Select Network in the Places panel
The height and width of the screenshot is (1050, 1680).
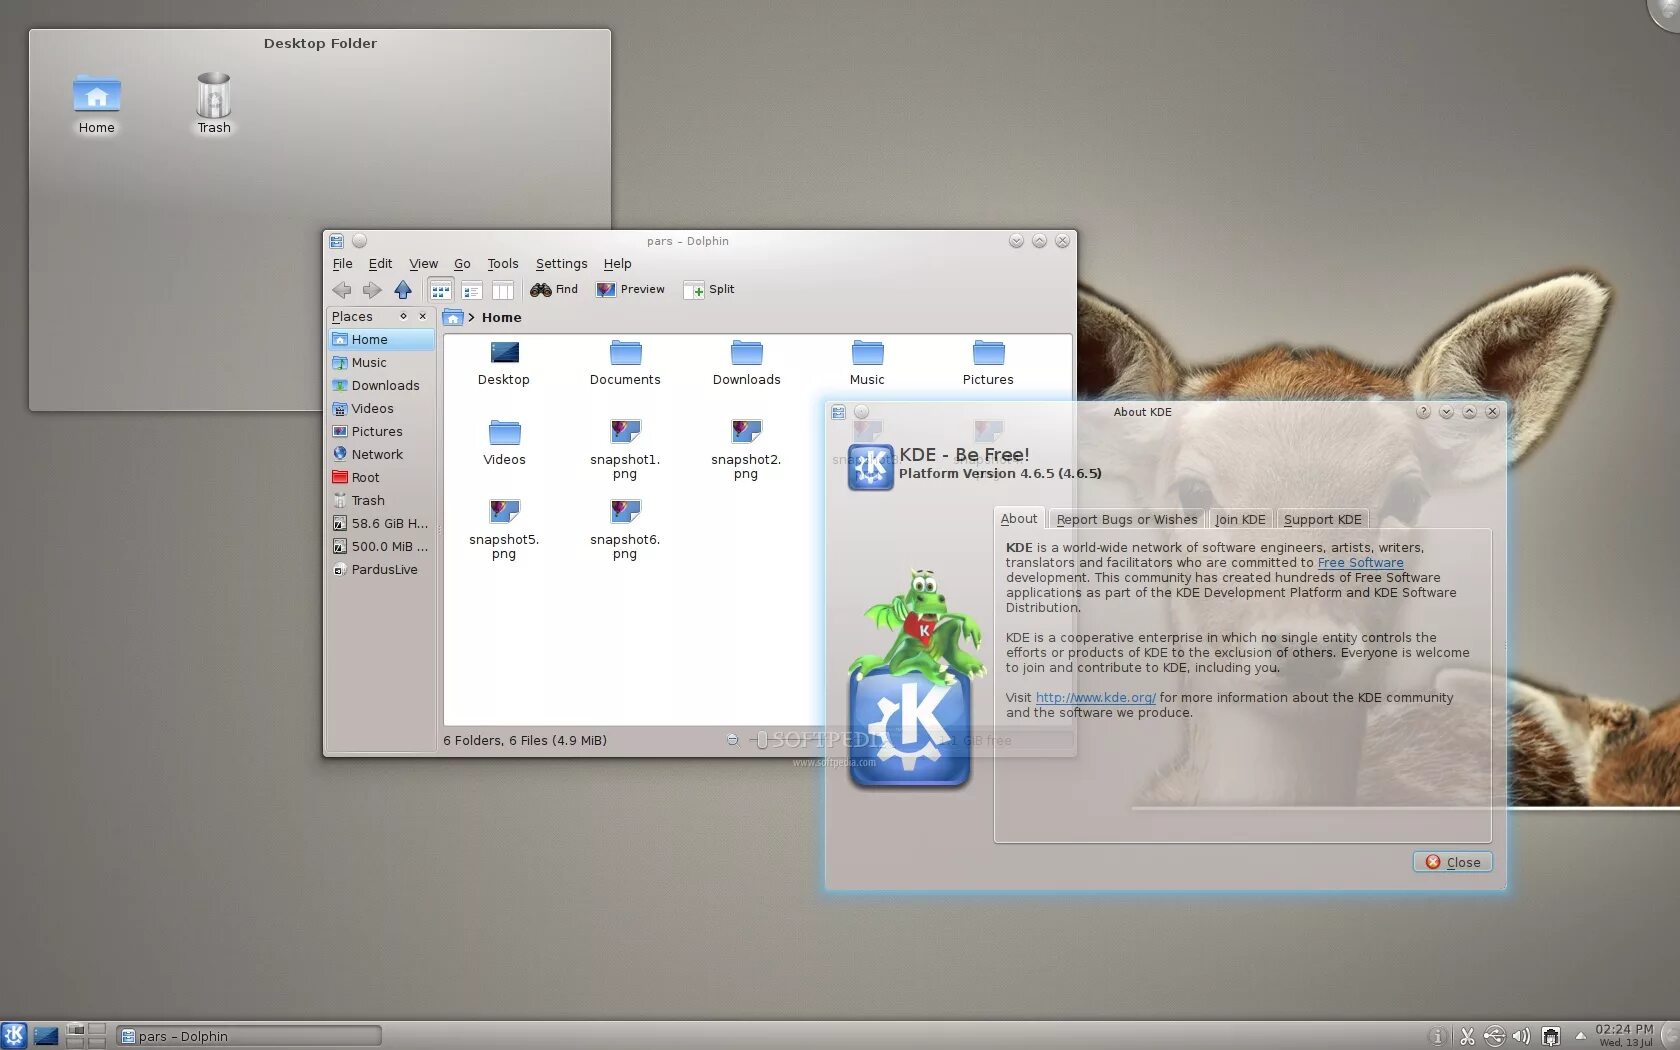(381, 455)
